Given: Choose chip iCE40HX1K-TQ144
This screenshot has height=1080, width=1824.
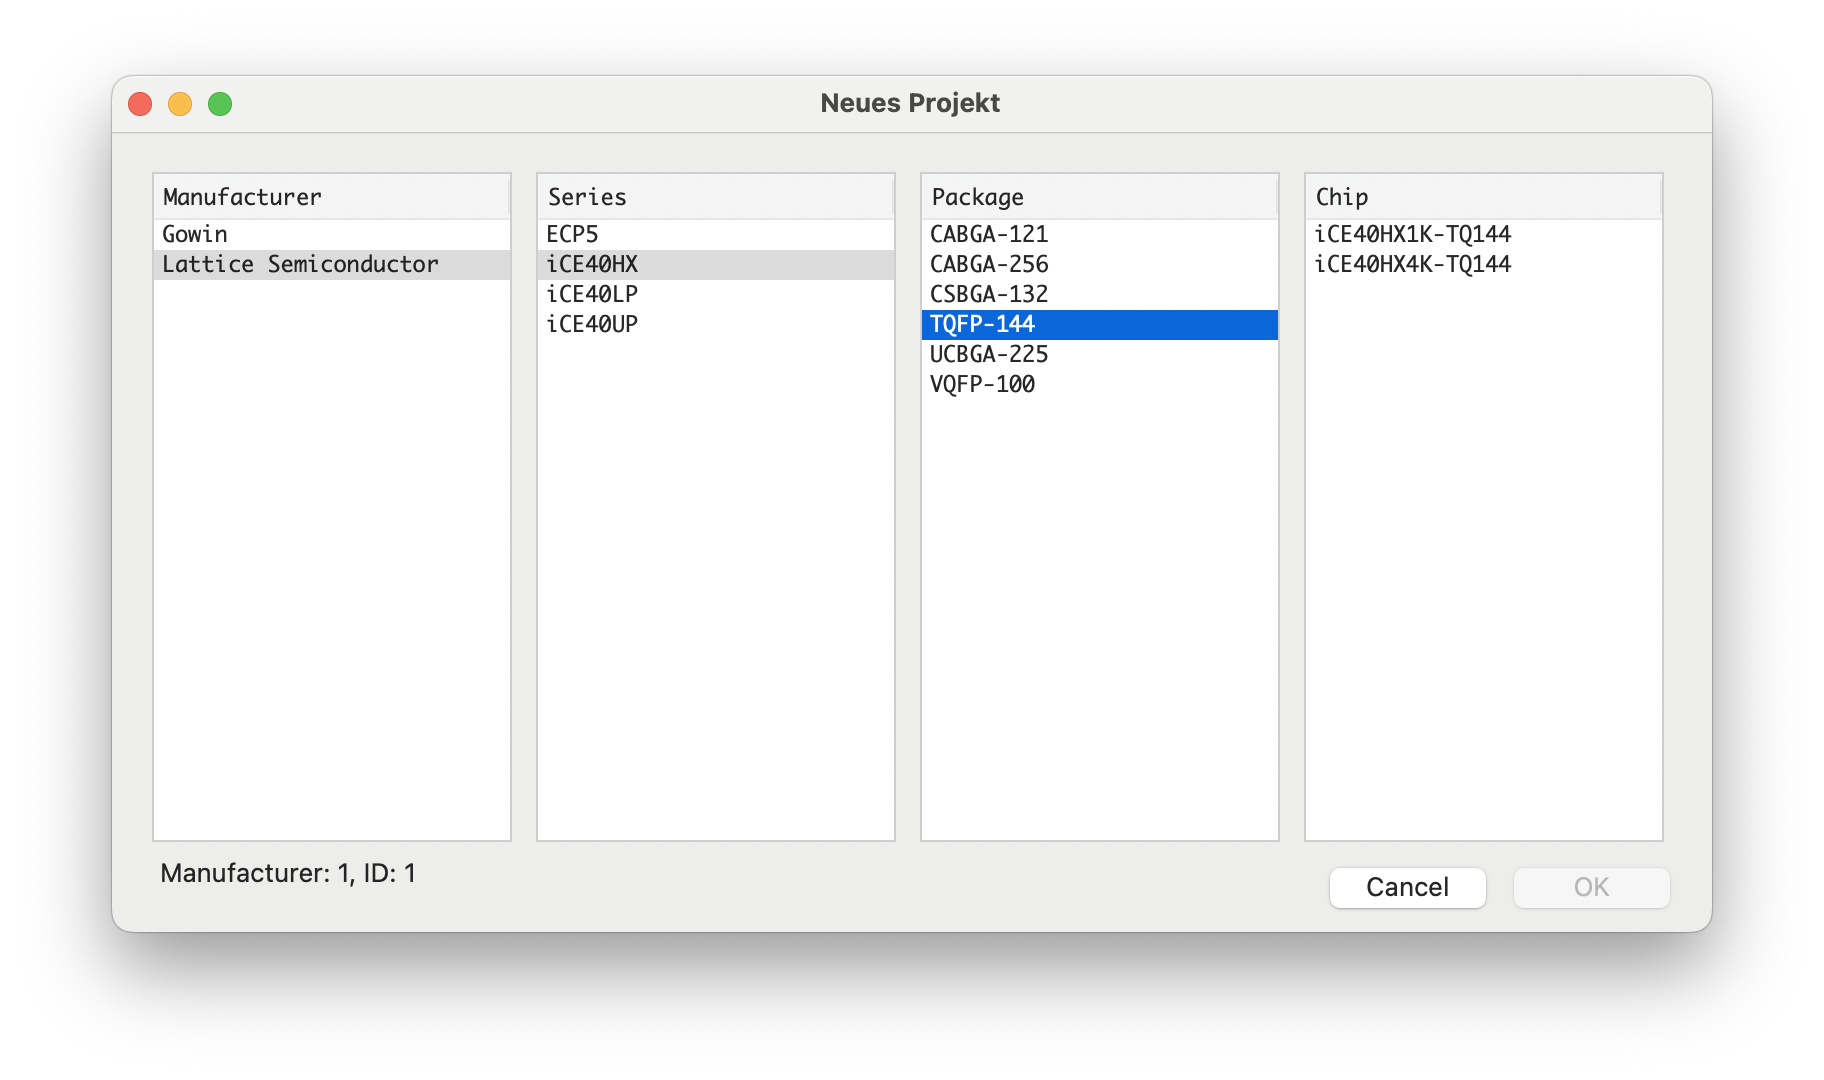Looking at the screenshot, I should [x=1484, y=234].
